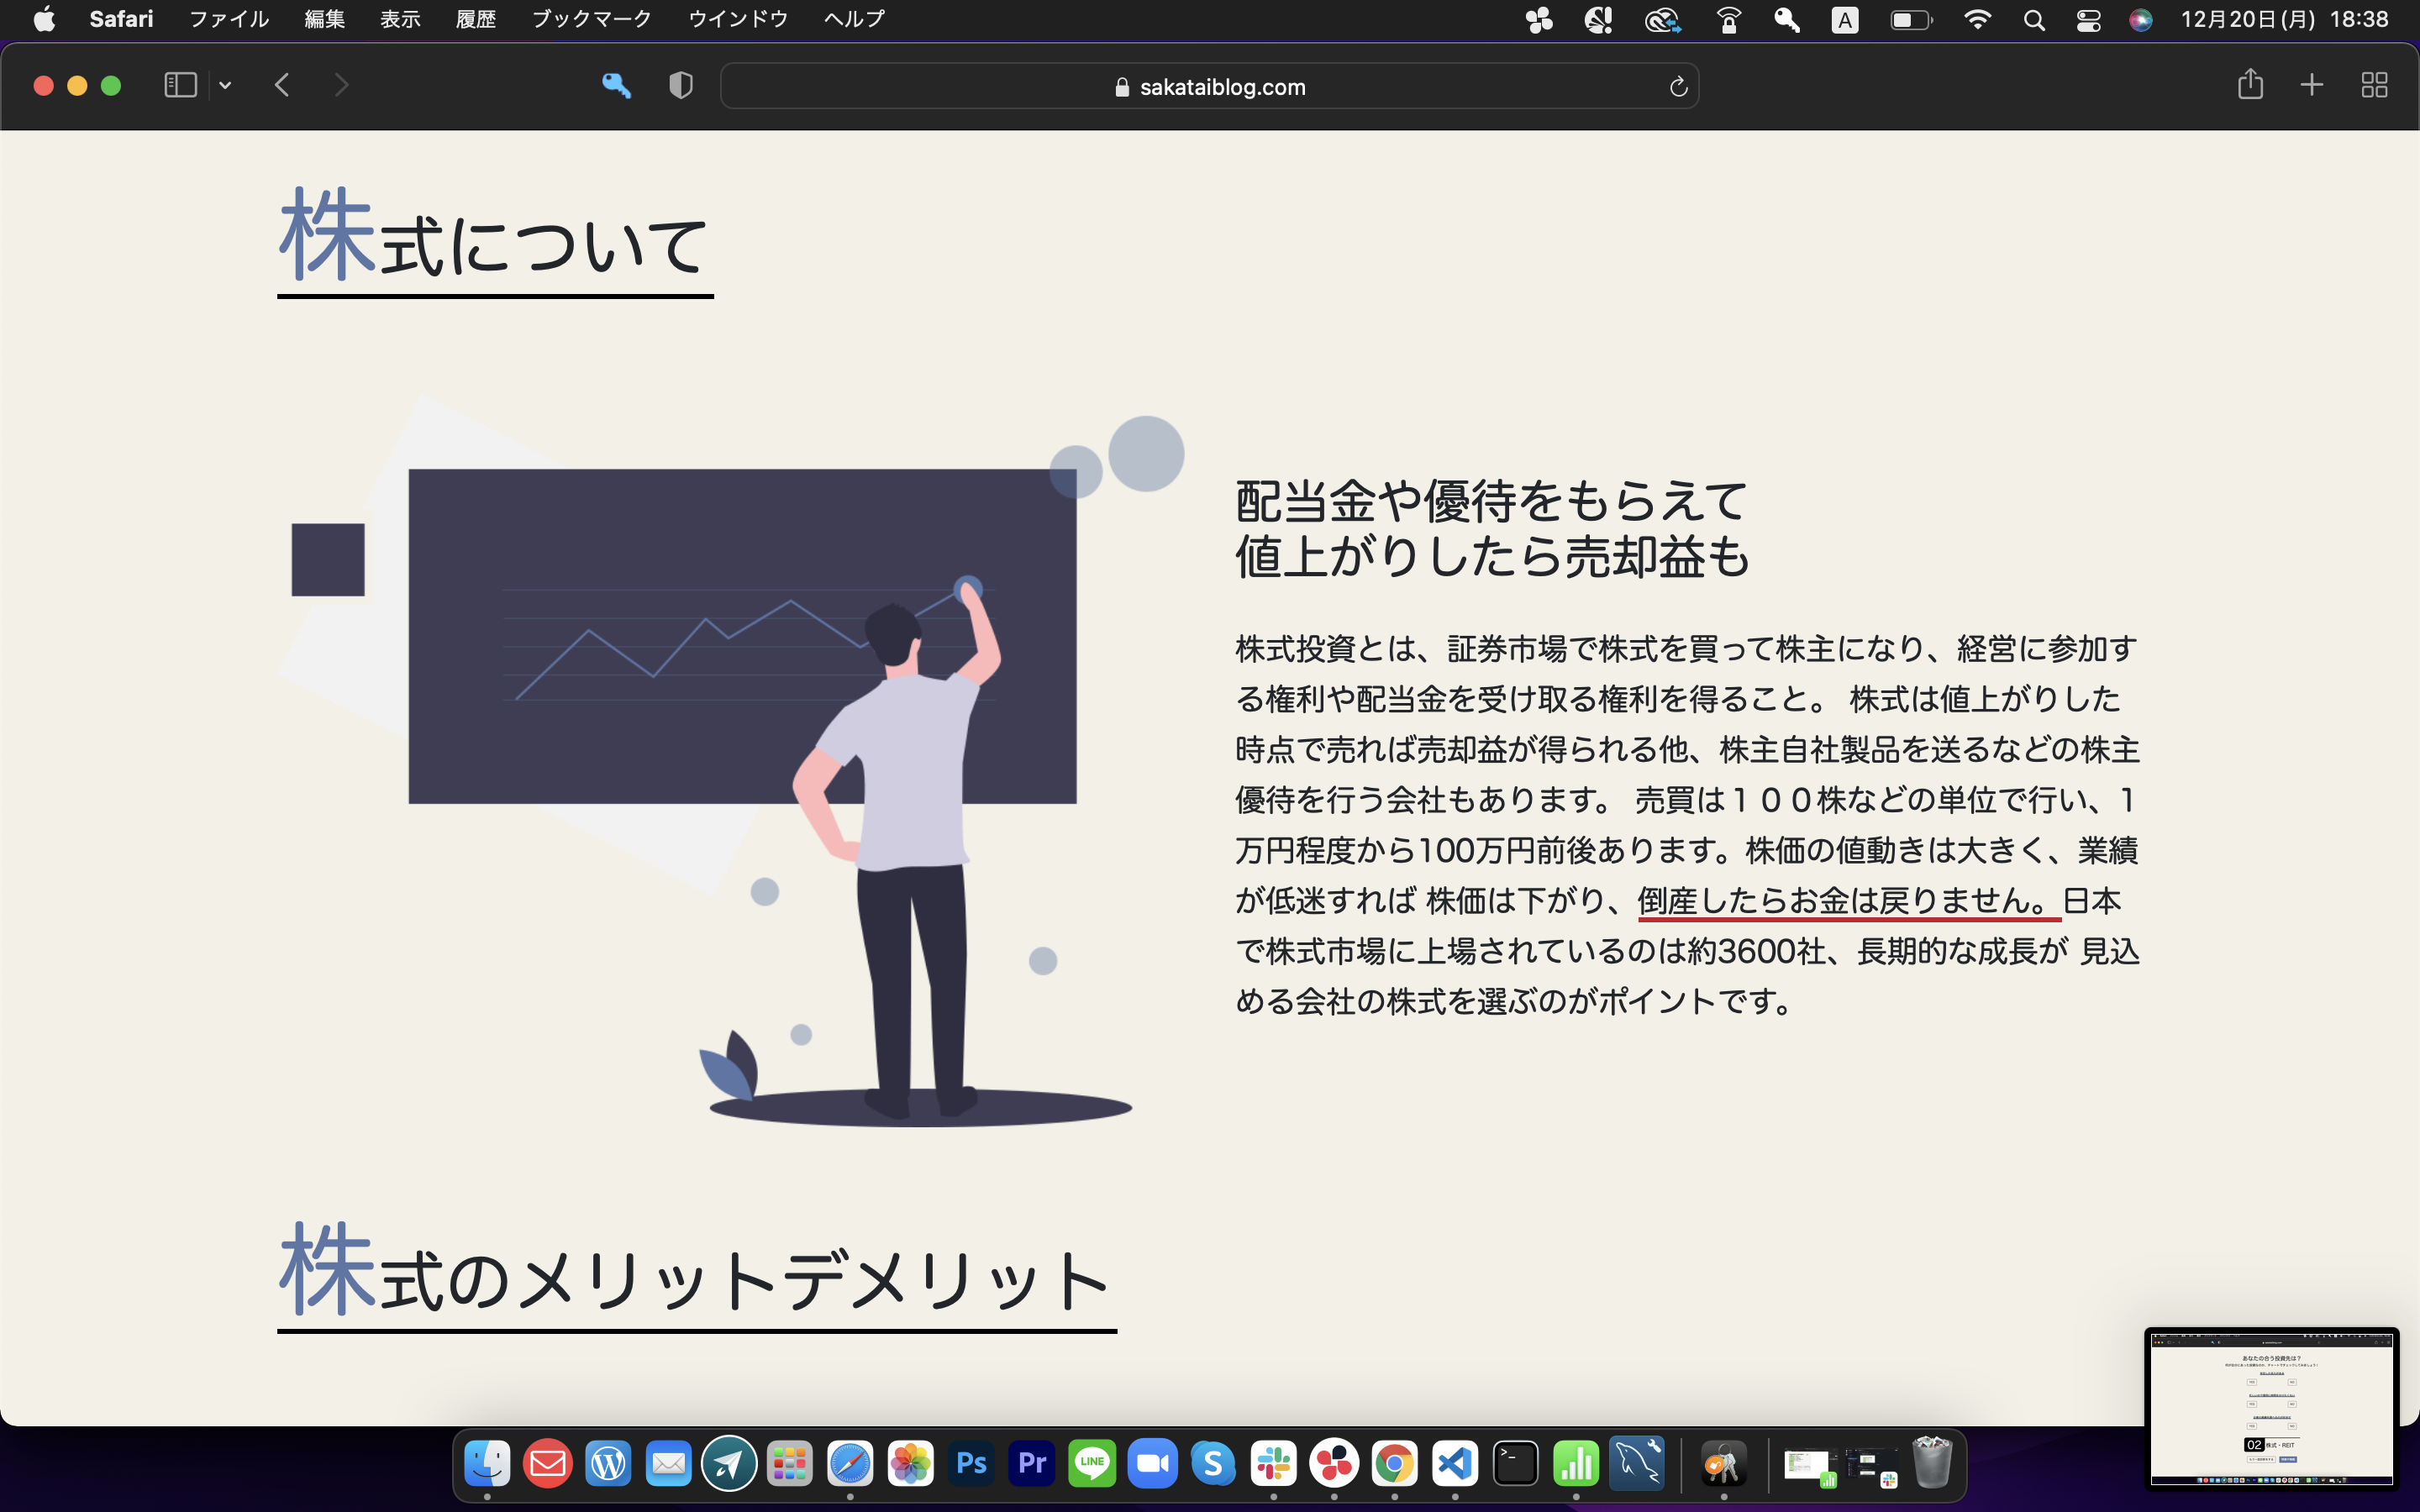The height and width of the screenshot is (1512, 2420).
Task: Open Premiere Pro from the Dock
Action: pyautogui.click(x=1031, y=1462)
